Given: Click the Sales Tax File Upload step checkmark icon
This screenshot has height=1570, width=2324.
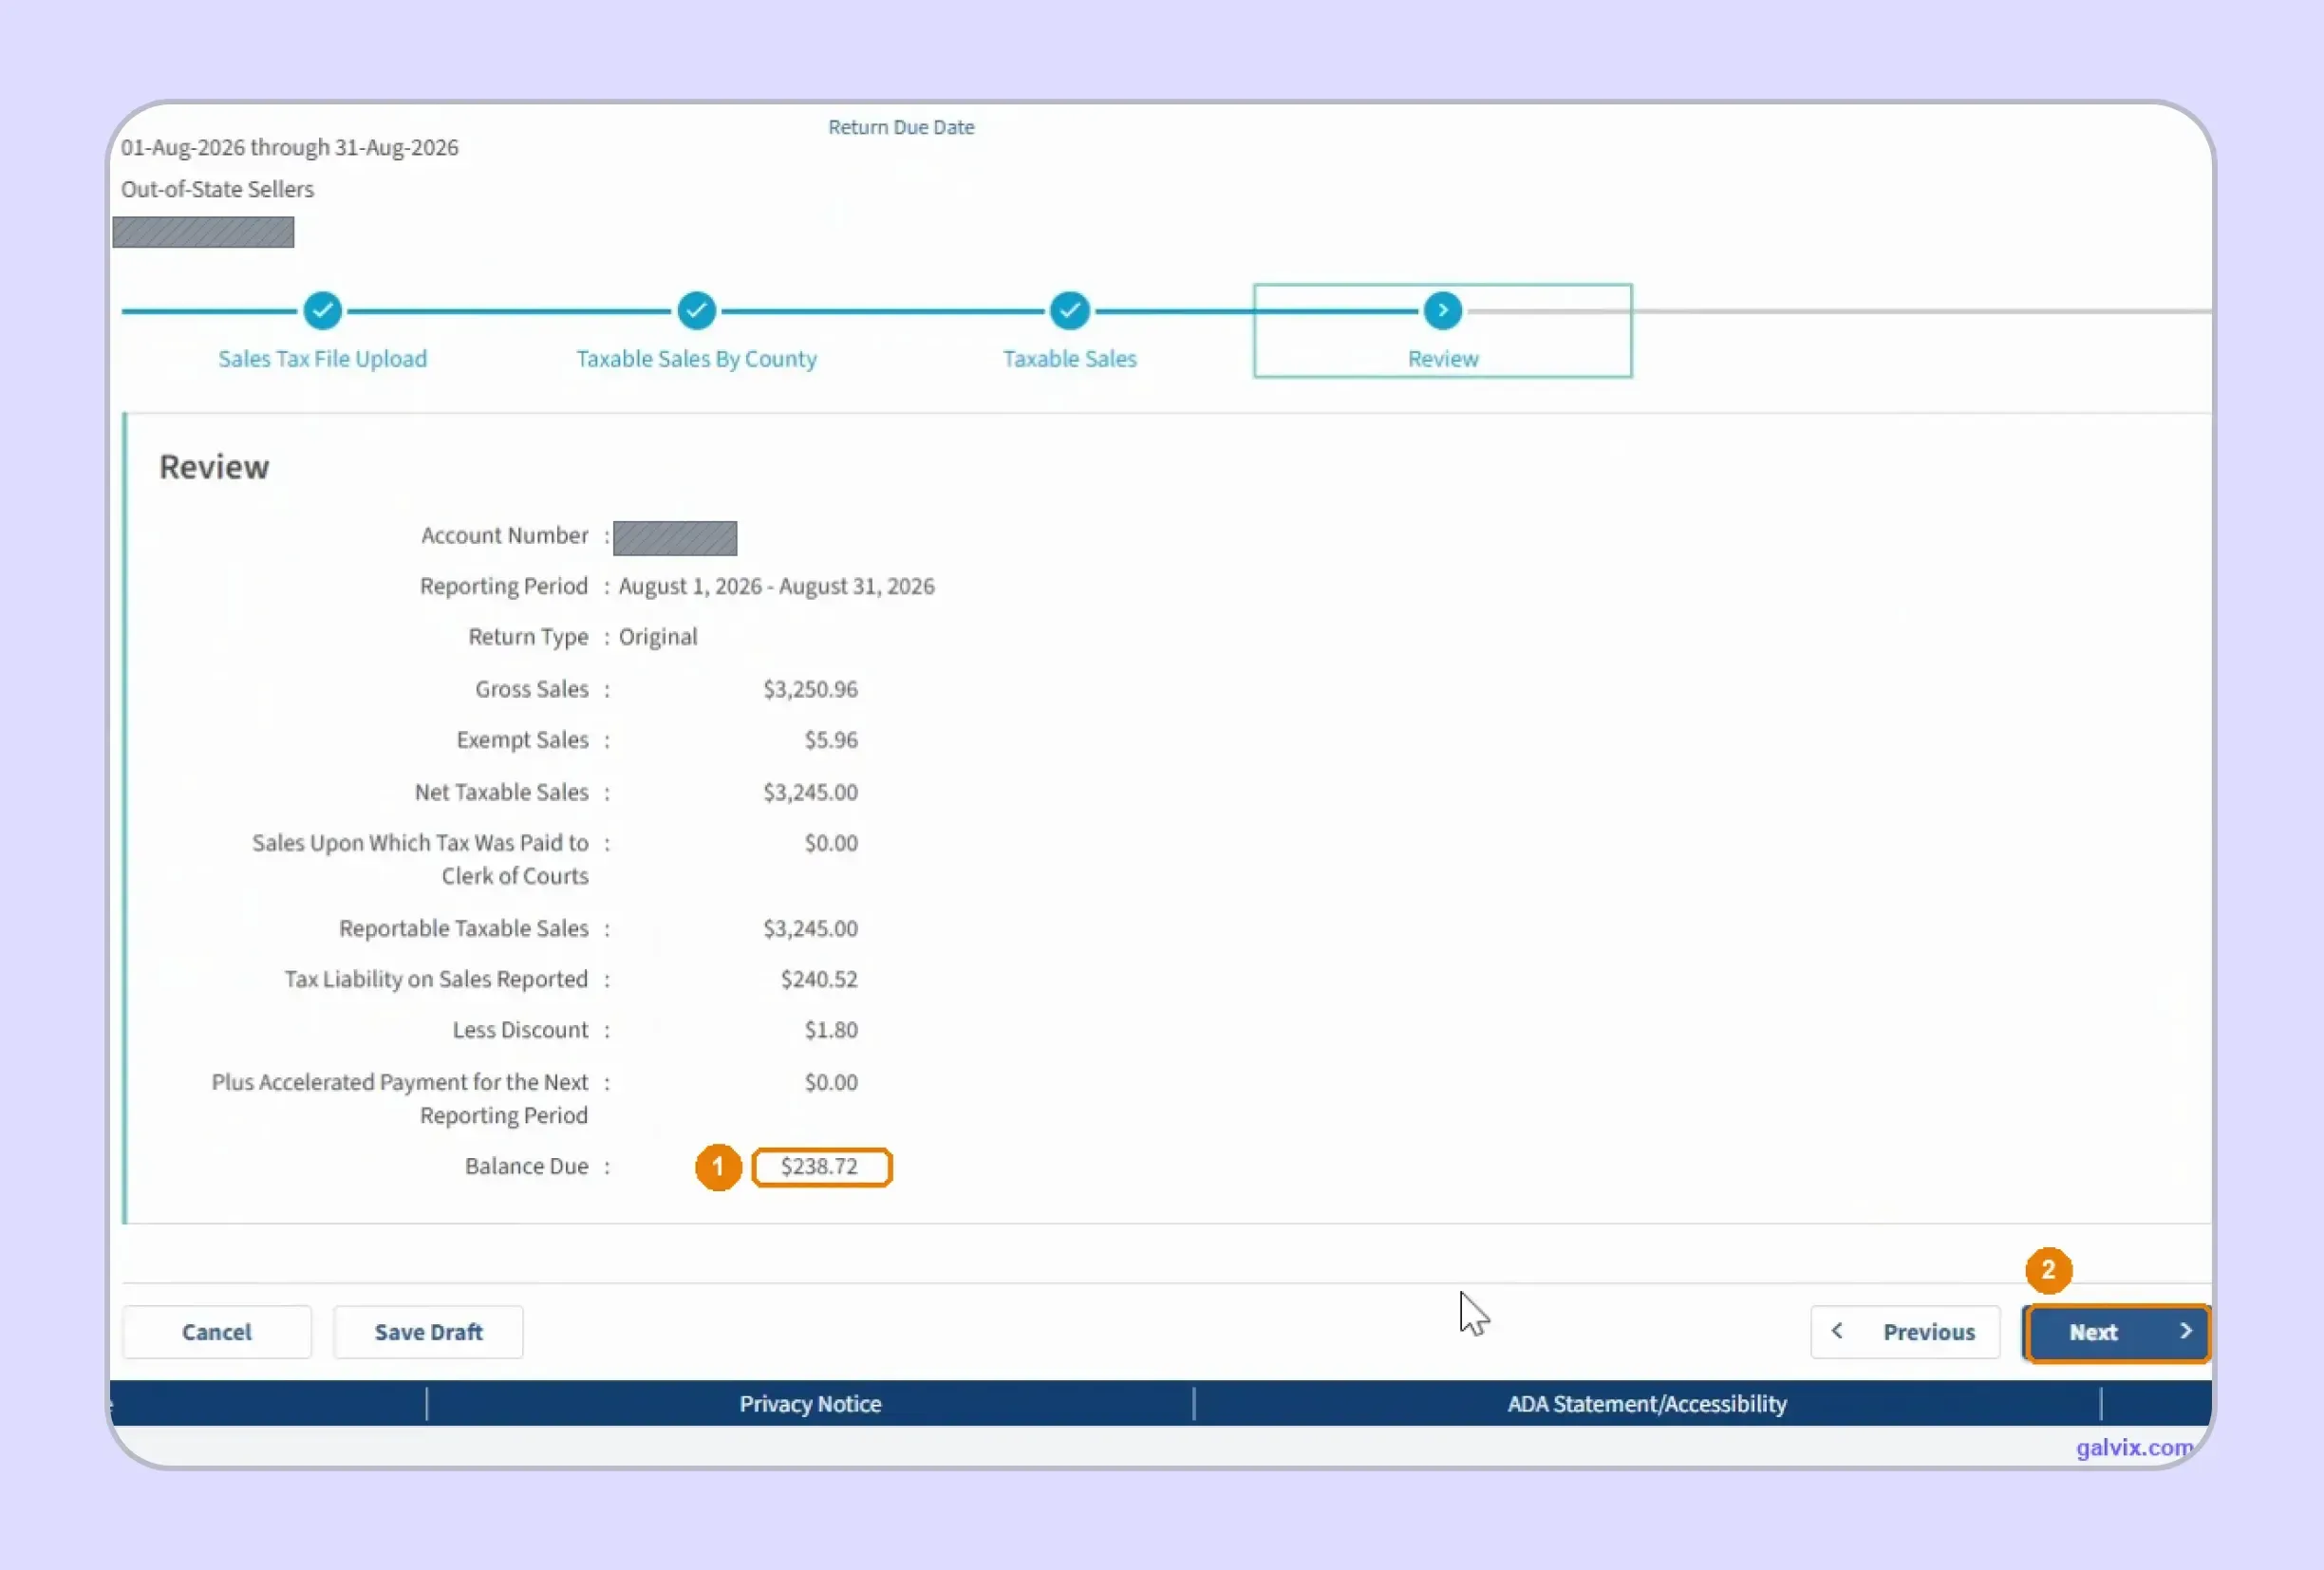Looking at the screenshot, I should click(322, 311).
